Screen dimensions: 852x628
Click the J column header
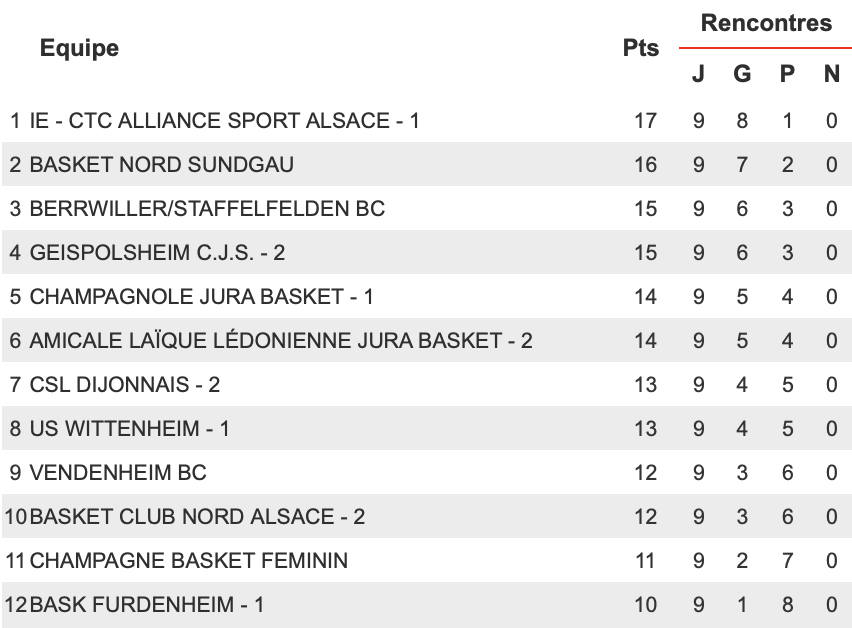(698, 73)
